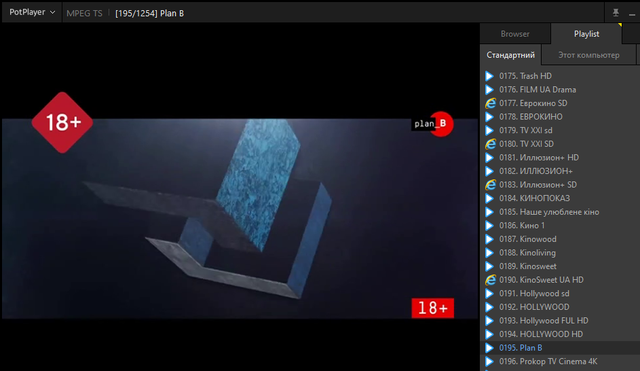
Task: Switch to the Playlist tab
Action: click(x=587, y=34)
